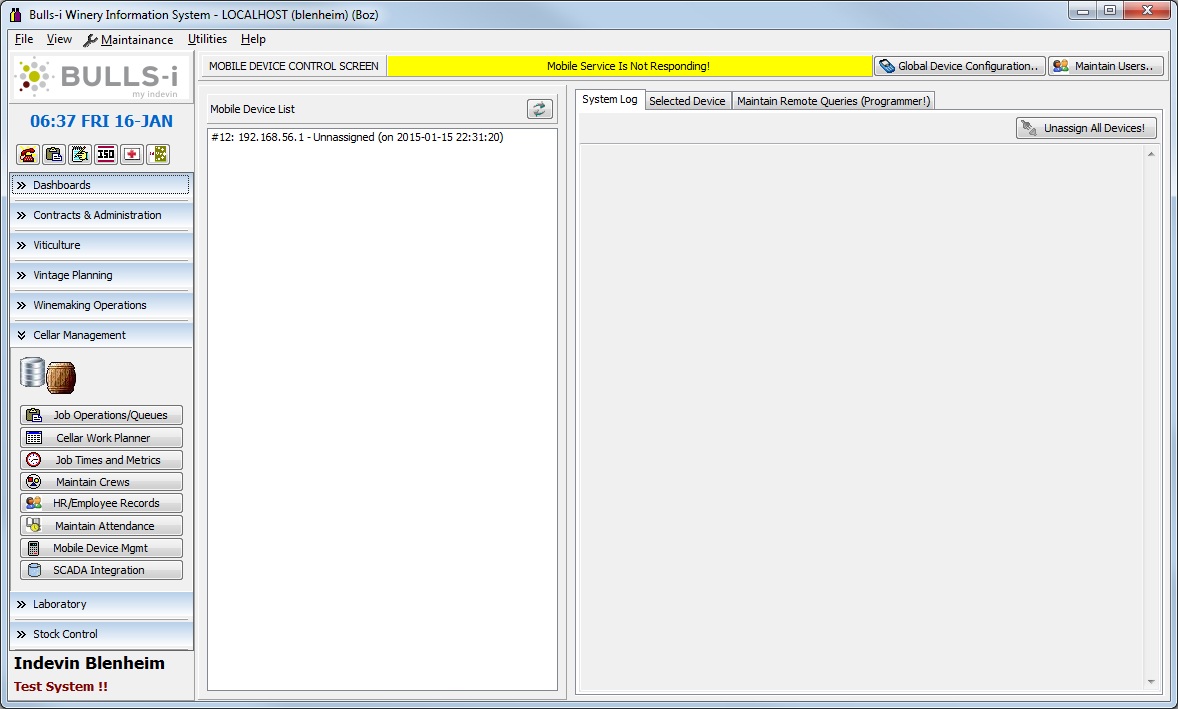This screenshot has width=1178, height=709.
Task: Click the 'Mobile Service Is Not Responding!' banner
Action: [629, 66]
